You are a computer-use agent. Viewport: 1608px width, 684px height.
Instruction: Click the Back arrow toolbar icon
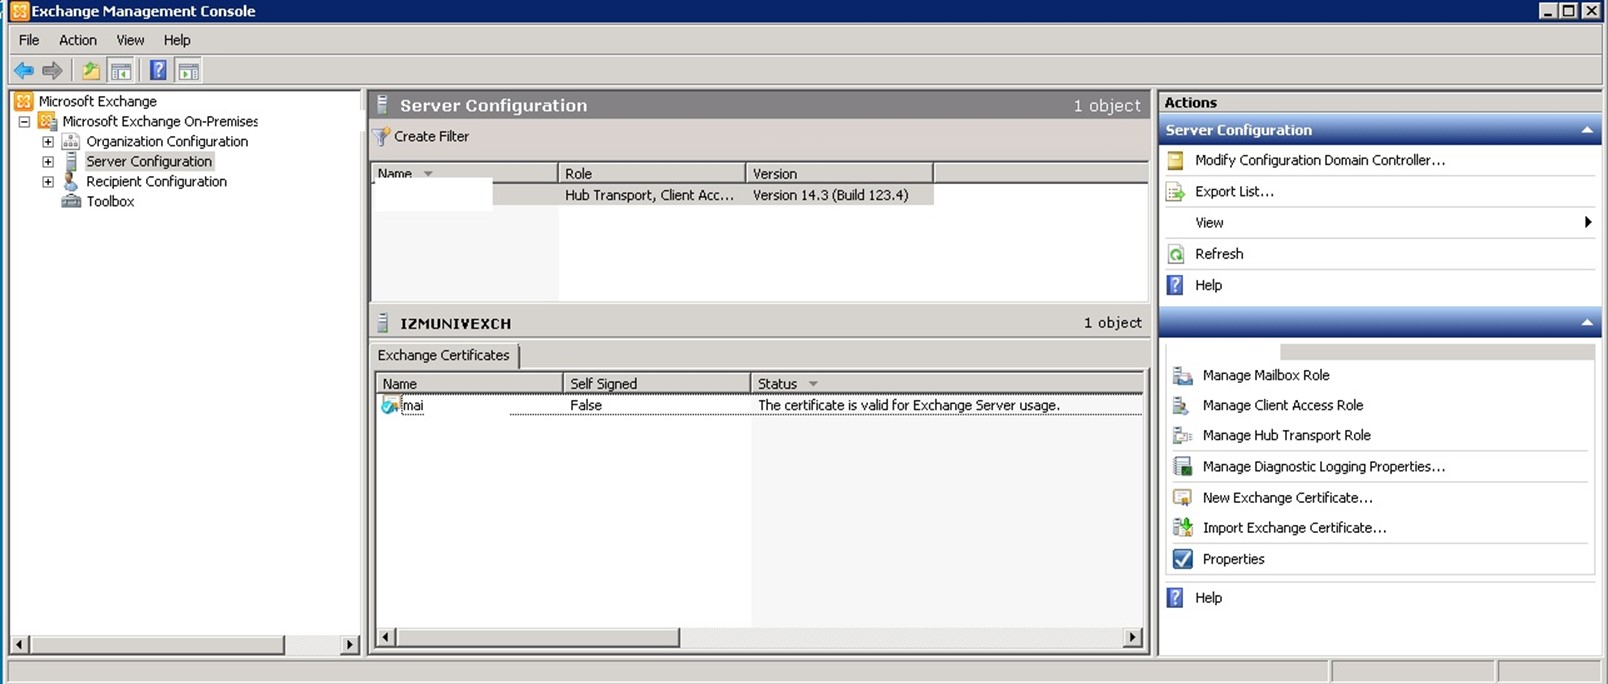pyautogui.click(x=23, y=70)
